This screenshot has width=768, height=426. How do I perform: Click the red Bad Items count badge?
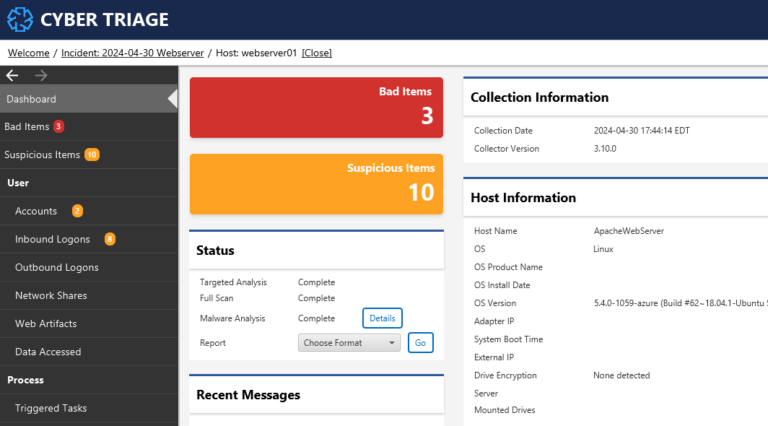pos(58,127)
